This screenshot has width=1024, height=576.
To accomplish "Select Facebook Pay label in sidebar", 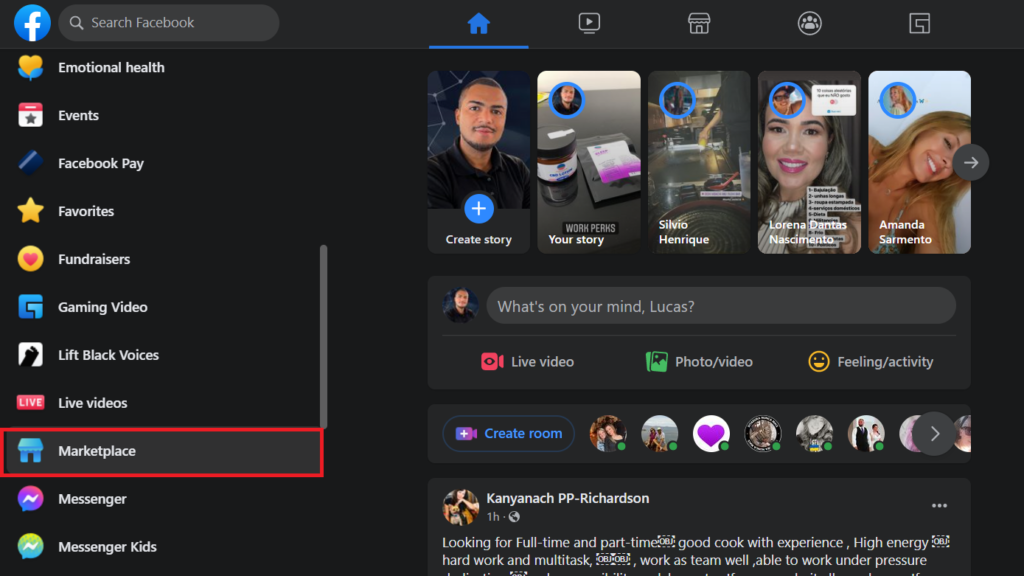I will pos(101,163).
